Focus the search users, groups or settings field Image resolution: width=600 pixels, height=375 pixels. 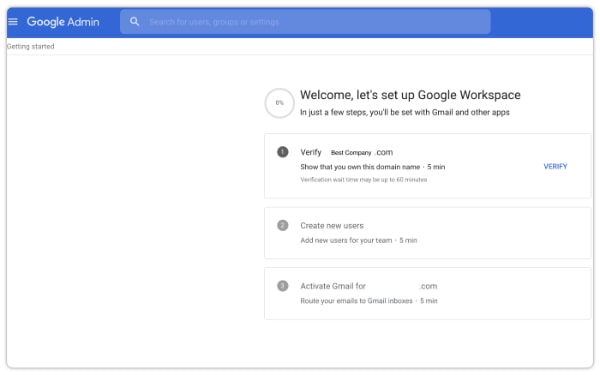point(305,22)
